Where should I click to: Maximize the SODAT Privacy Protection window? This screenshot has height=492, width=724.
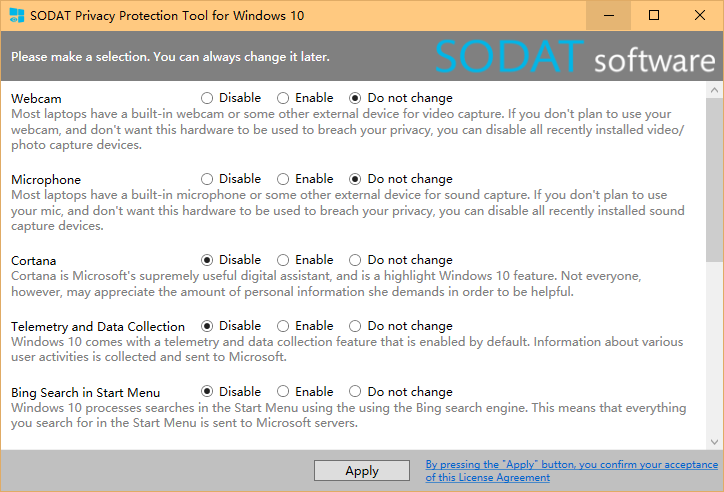pyautogui.click(x=654, y=16)
